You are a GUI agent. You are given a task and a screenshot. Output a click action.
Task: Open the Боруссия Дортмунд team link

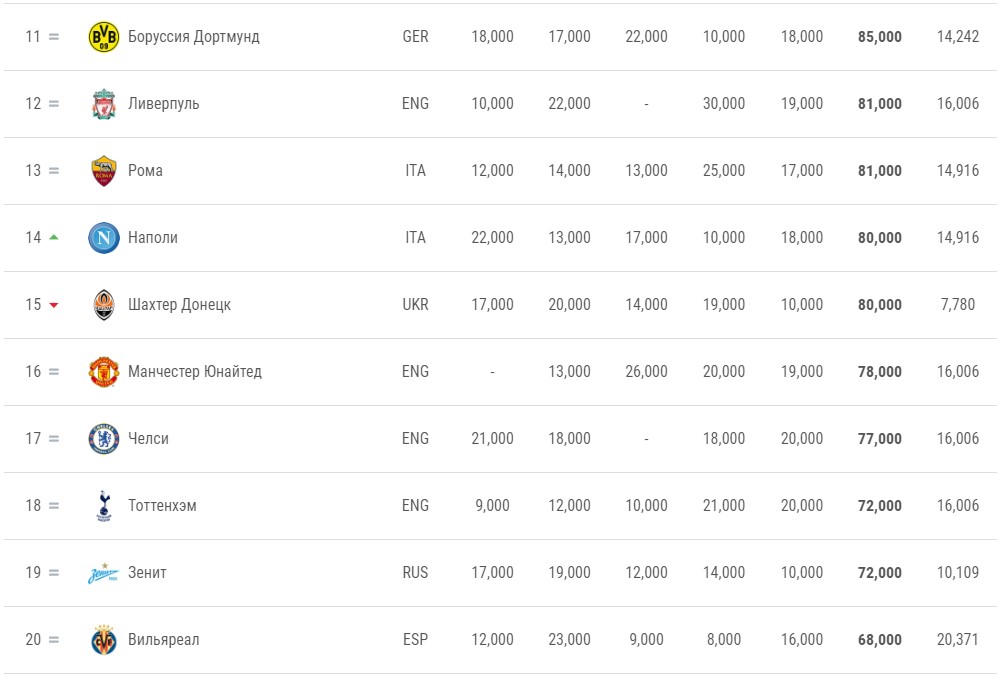tap(194, 36)
